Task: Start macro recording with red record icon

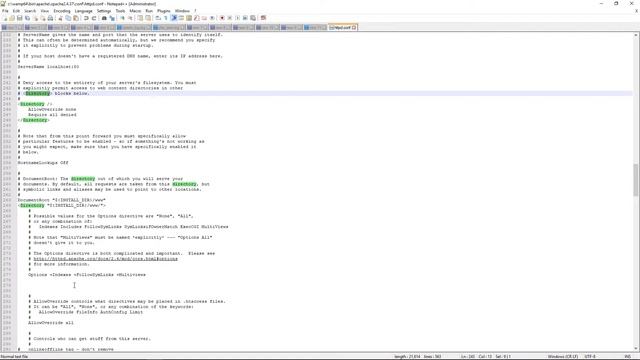Action: coord(222,18)
